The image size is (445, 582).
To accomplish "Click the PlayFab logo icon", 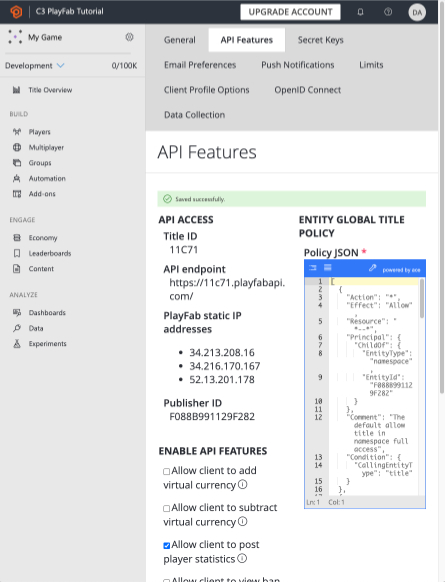I will (x=16, y=12).
